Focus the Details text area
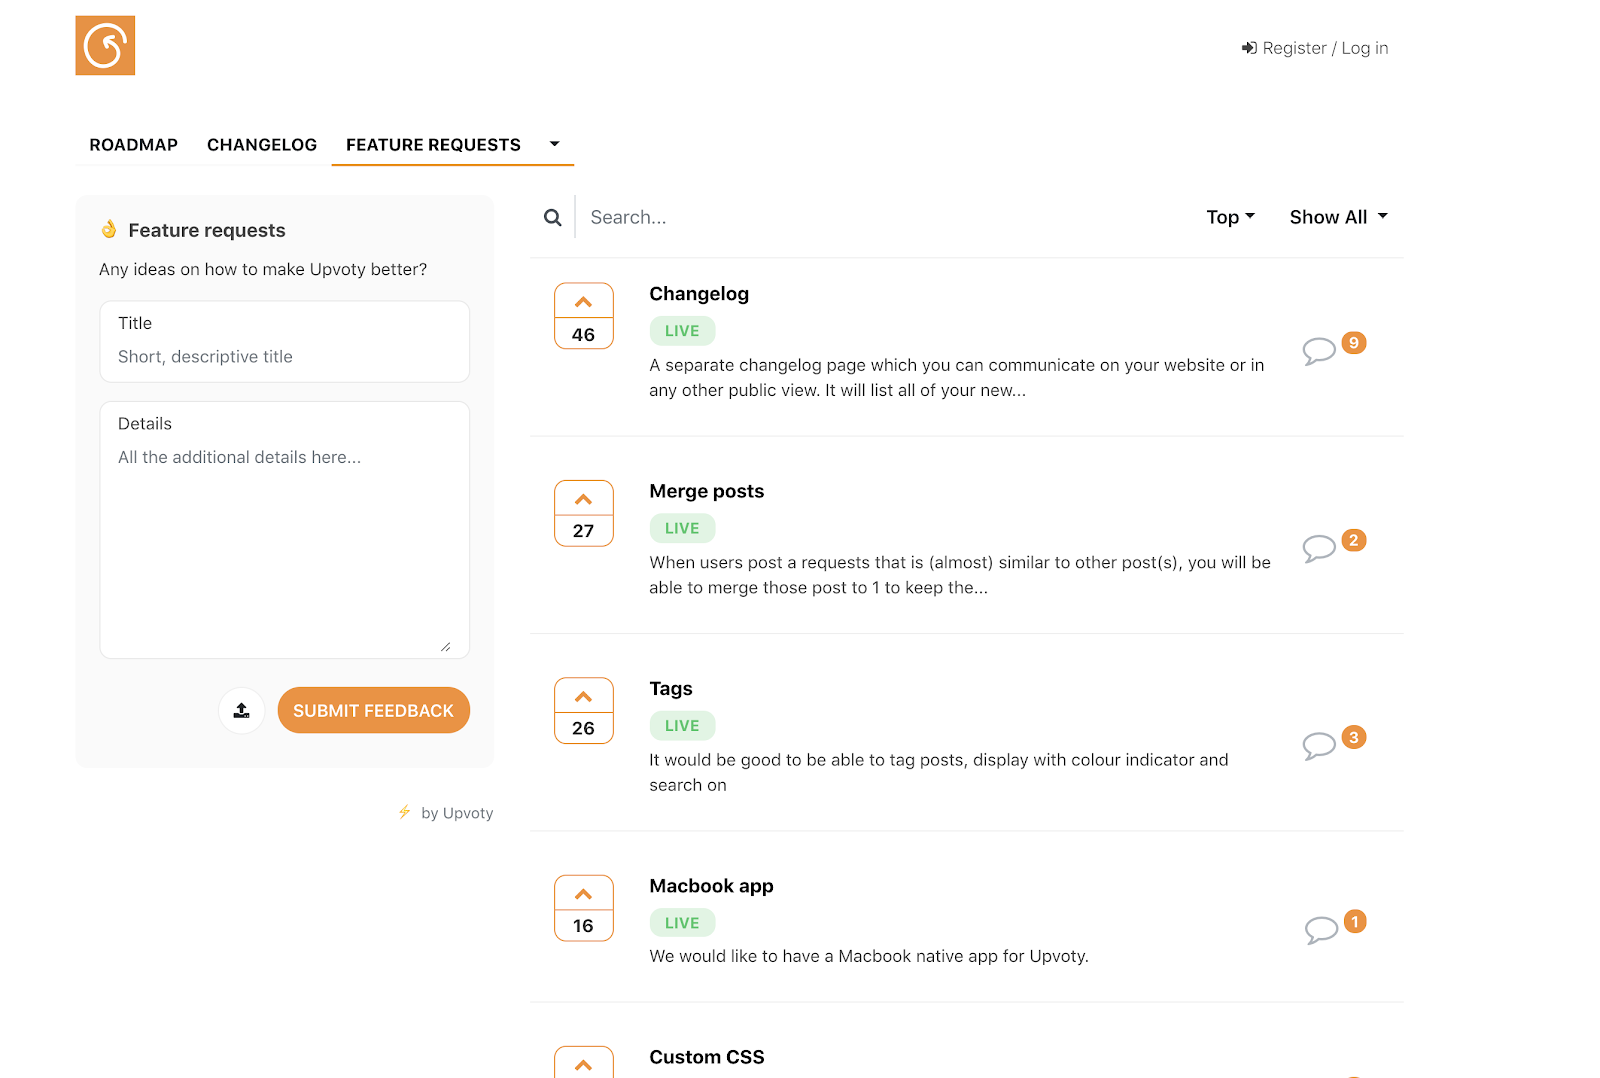Viewport: 1600px width, 1078px height. [285, 530]
